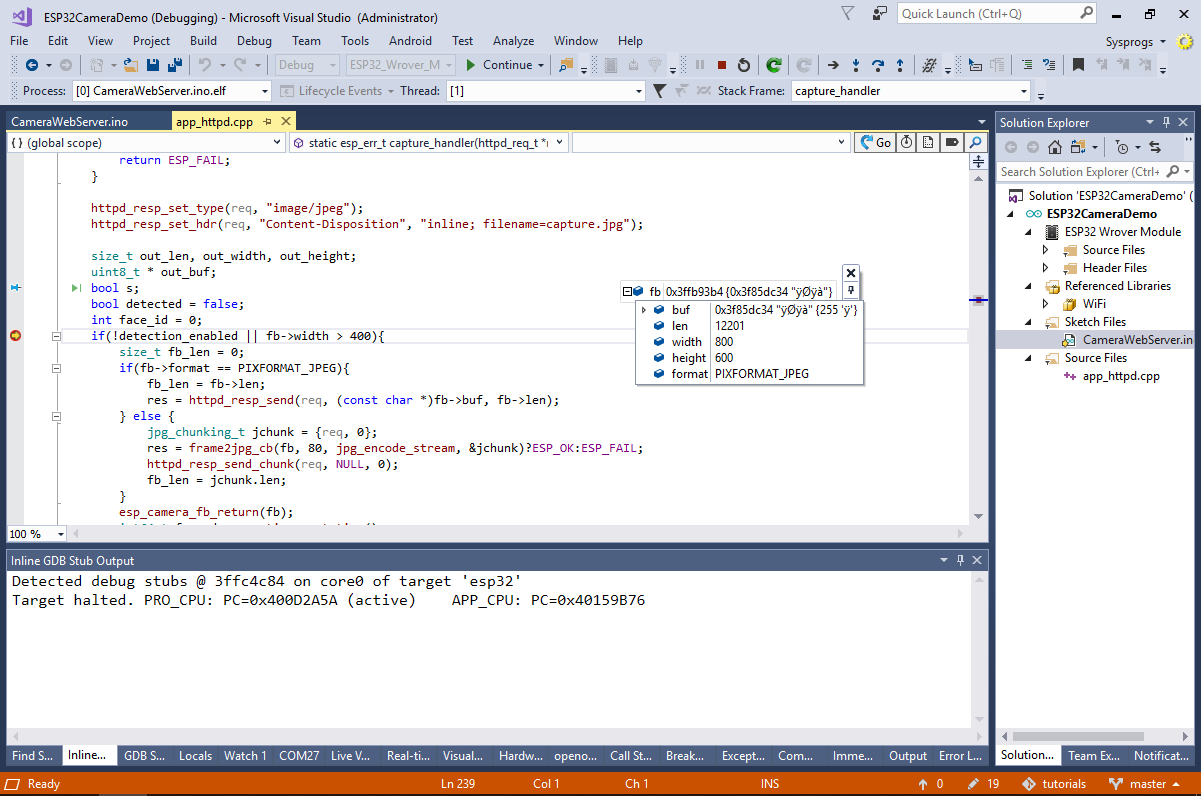1201x796 pixels.
Task: Switch to the CameraWebServer.ino tab
Action: click(70, 122)
